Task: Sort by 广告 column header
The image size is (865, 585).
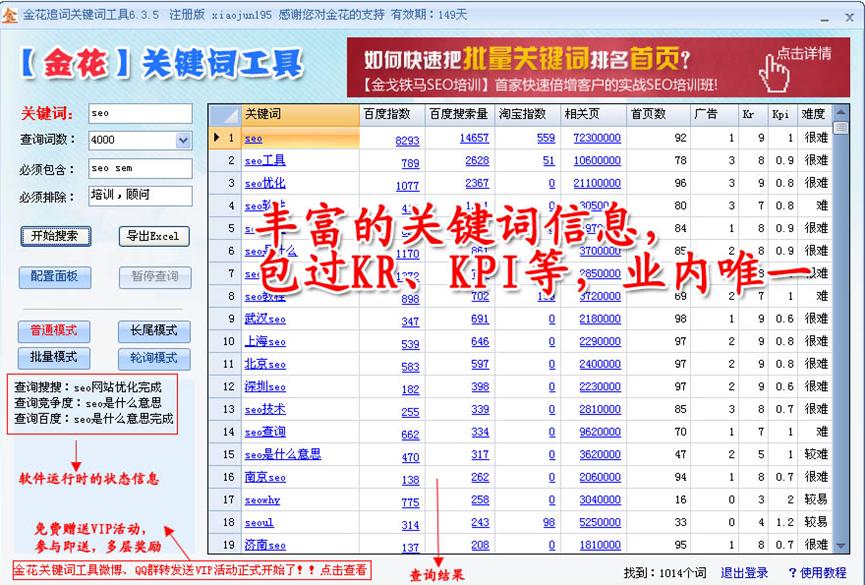Action: click(x=714, y=114)
